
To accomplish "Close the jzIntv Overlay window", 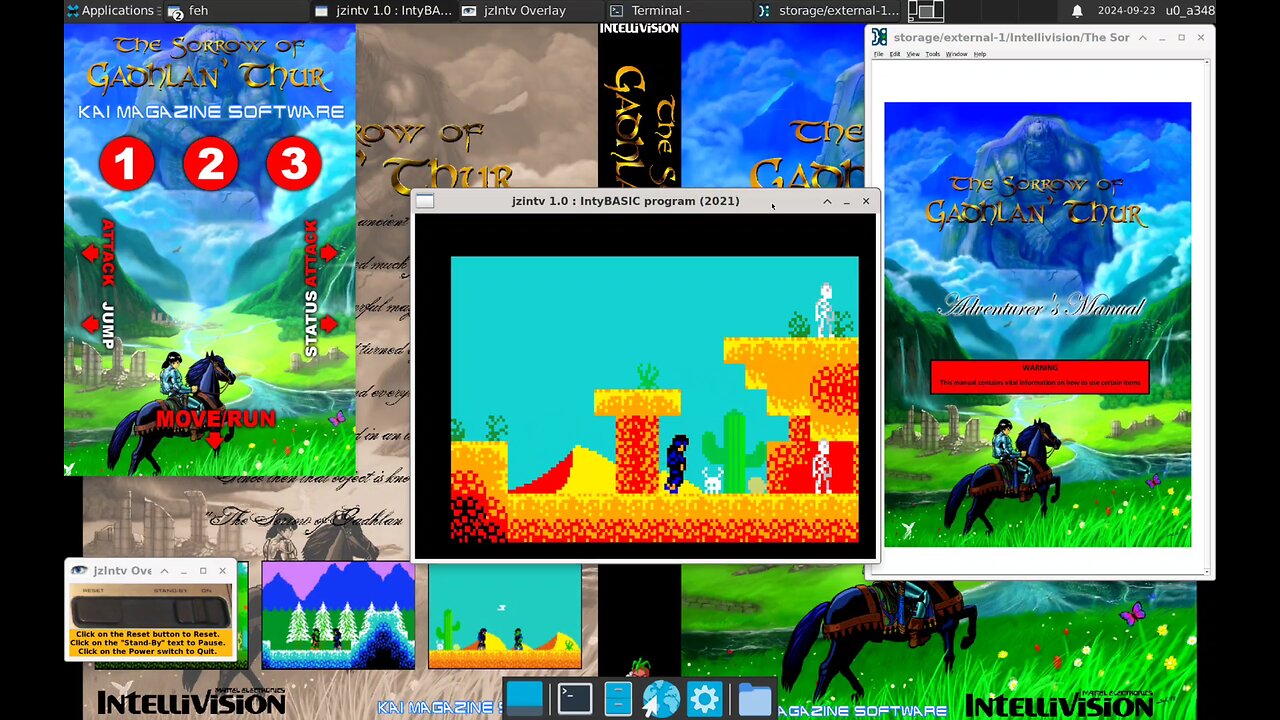I will [x=222, y=571].
